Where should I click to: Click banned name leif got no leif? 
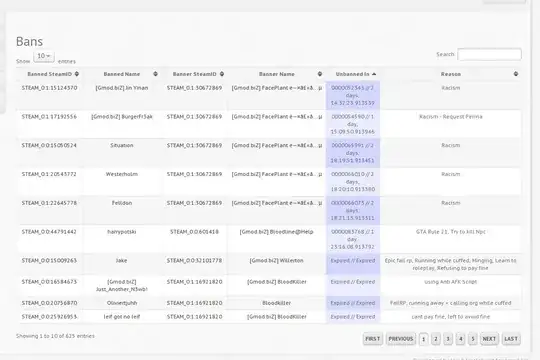[122, 317]
